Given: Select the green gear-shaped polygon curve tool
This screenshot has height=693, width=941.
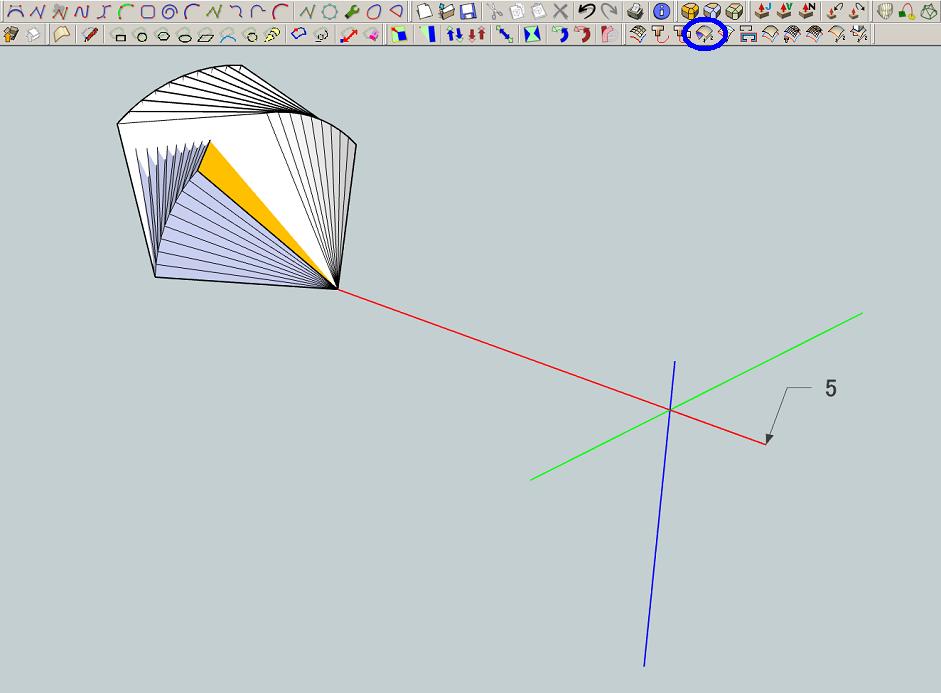Looking at the screenshot, I should pyautogui.click(x=329, y=11).
